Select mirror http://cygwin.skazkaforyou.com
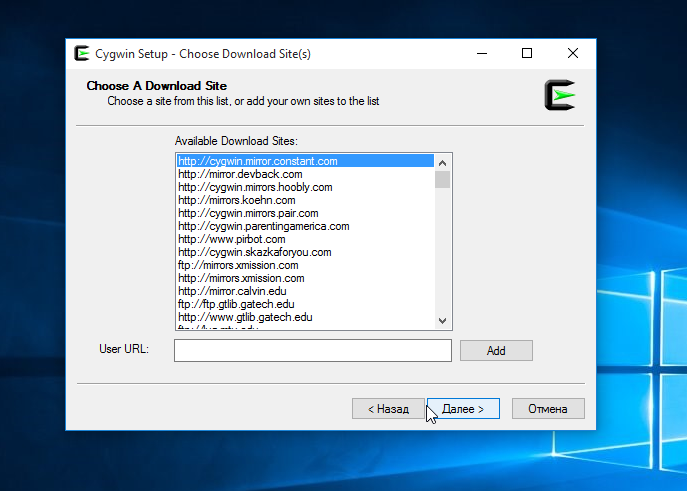The image size is (687, 491). (305, 252)
